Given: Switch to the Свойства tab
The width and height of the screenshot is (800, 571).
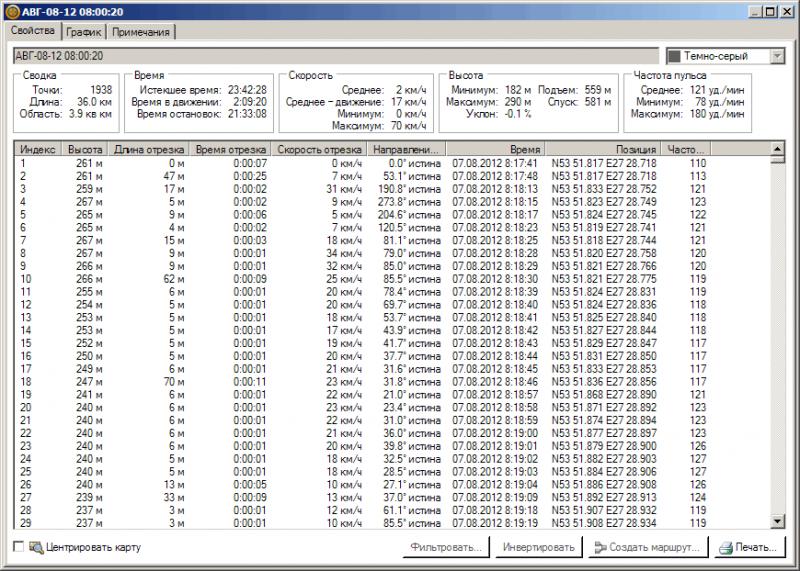Looking at the screenshot, I should [33, 31].
